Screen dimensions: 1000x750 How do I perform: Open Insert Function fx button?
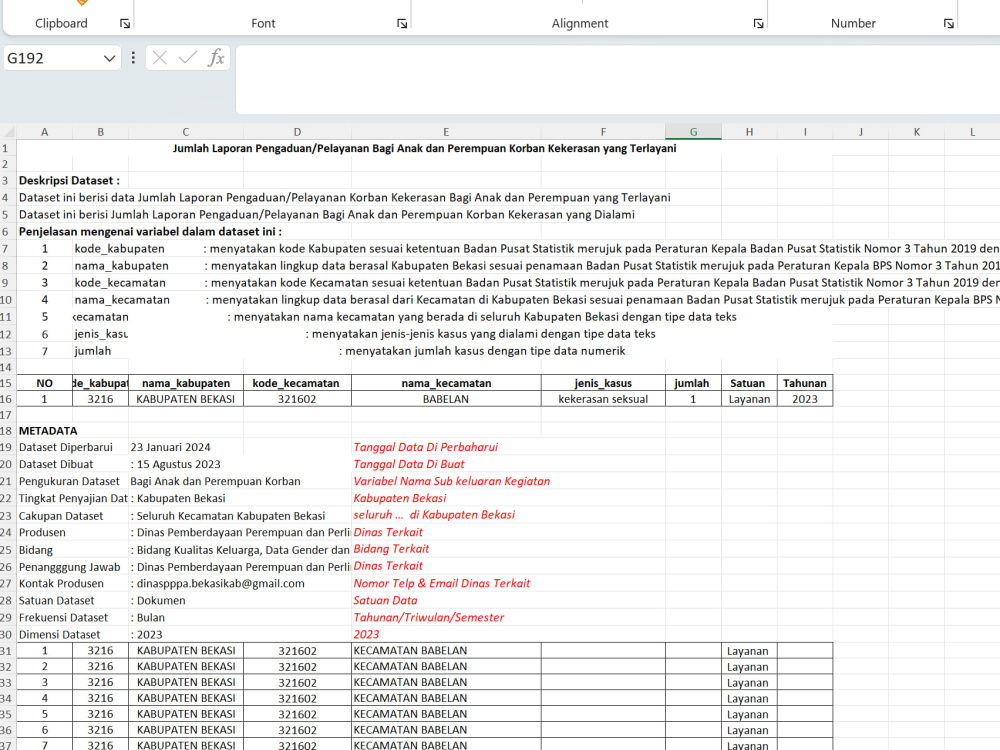(x=216, y=58)
